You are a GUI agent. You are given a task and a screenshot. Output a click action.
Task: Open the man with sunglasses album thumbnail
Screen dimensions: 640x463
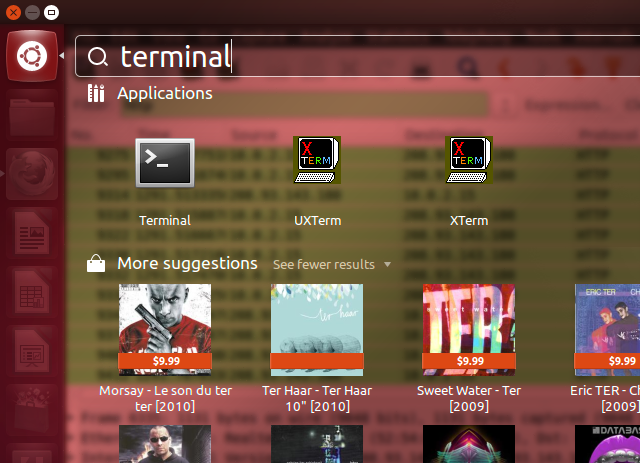[165, 444]
